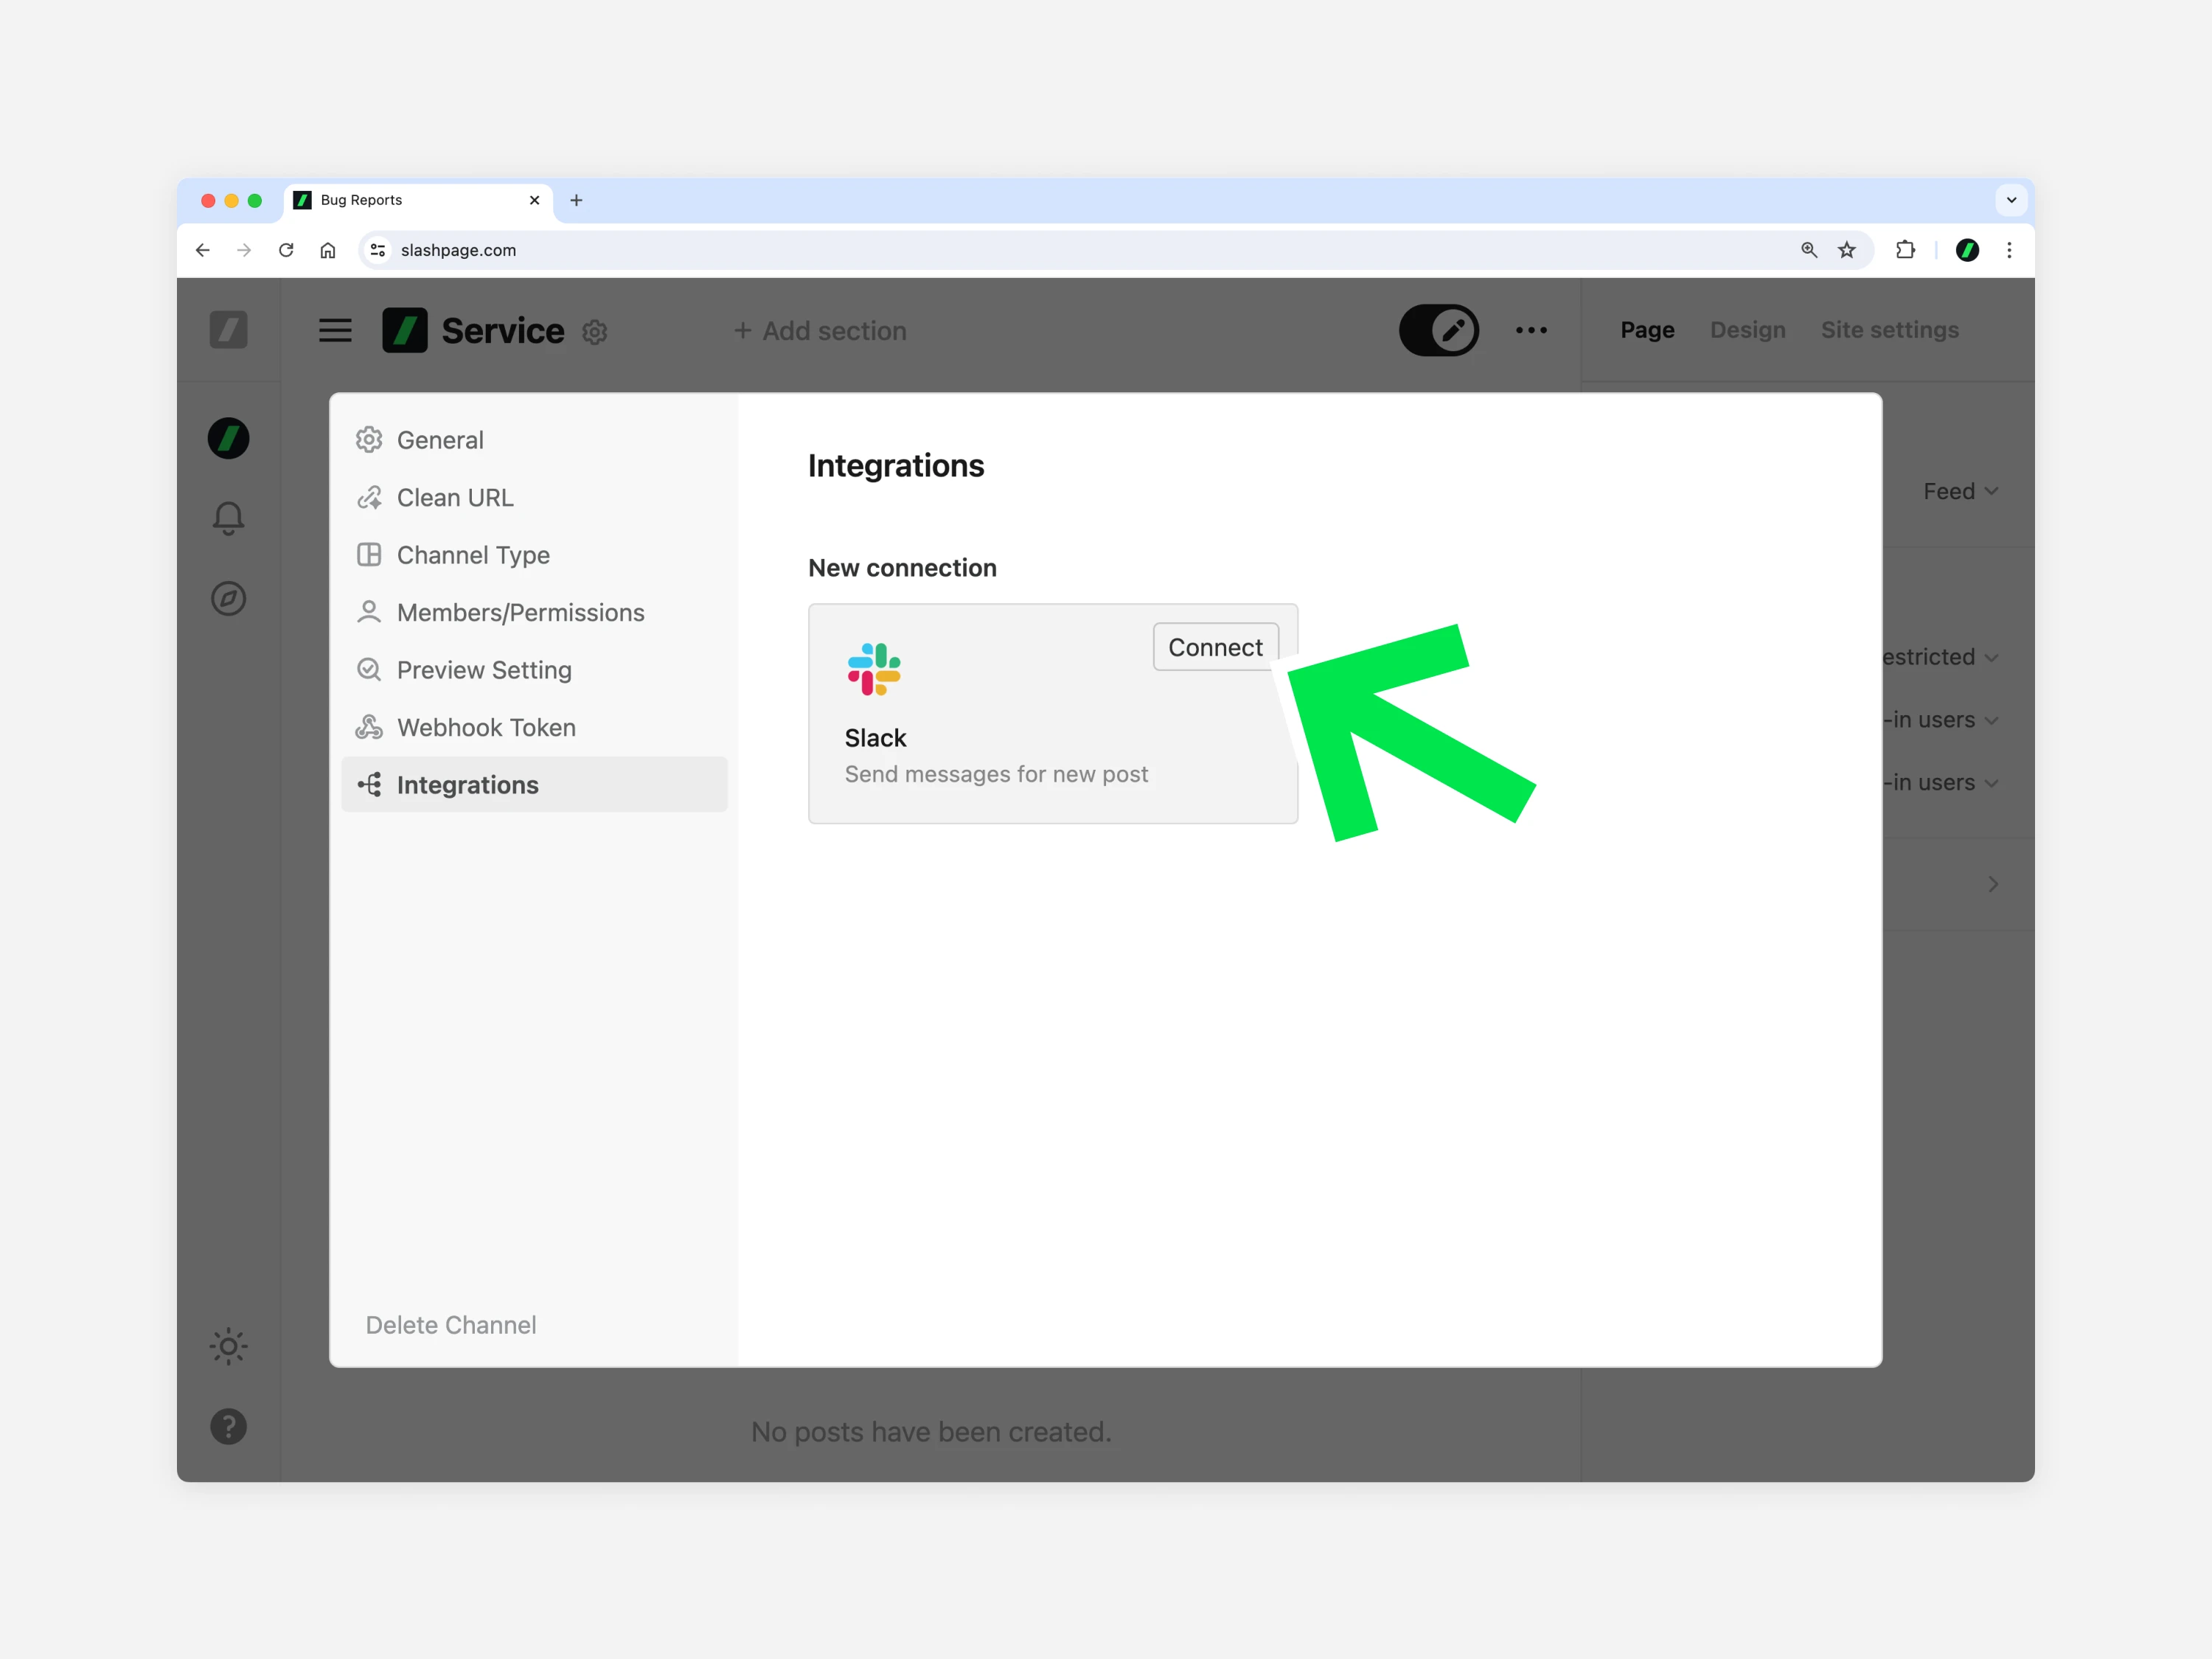Expand the right arrow row in Page panel
The height and width of the screenshot is (1659, 2212).
point(1992,884)
